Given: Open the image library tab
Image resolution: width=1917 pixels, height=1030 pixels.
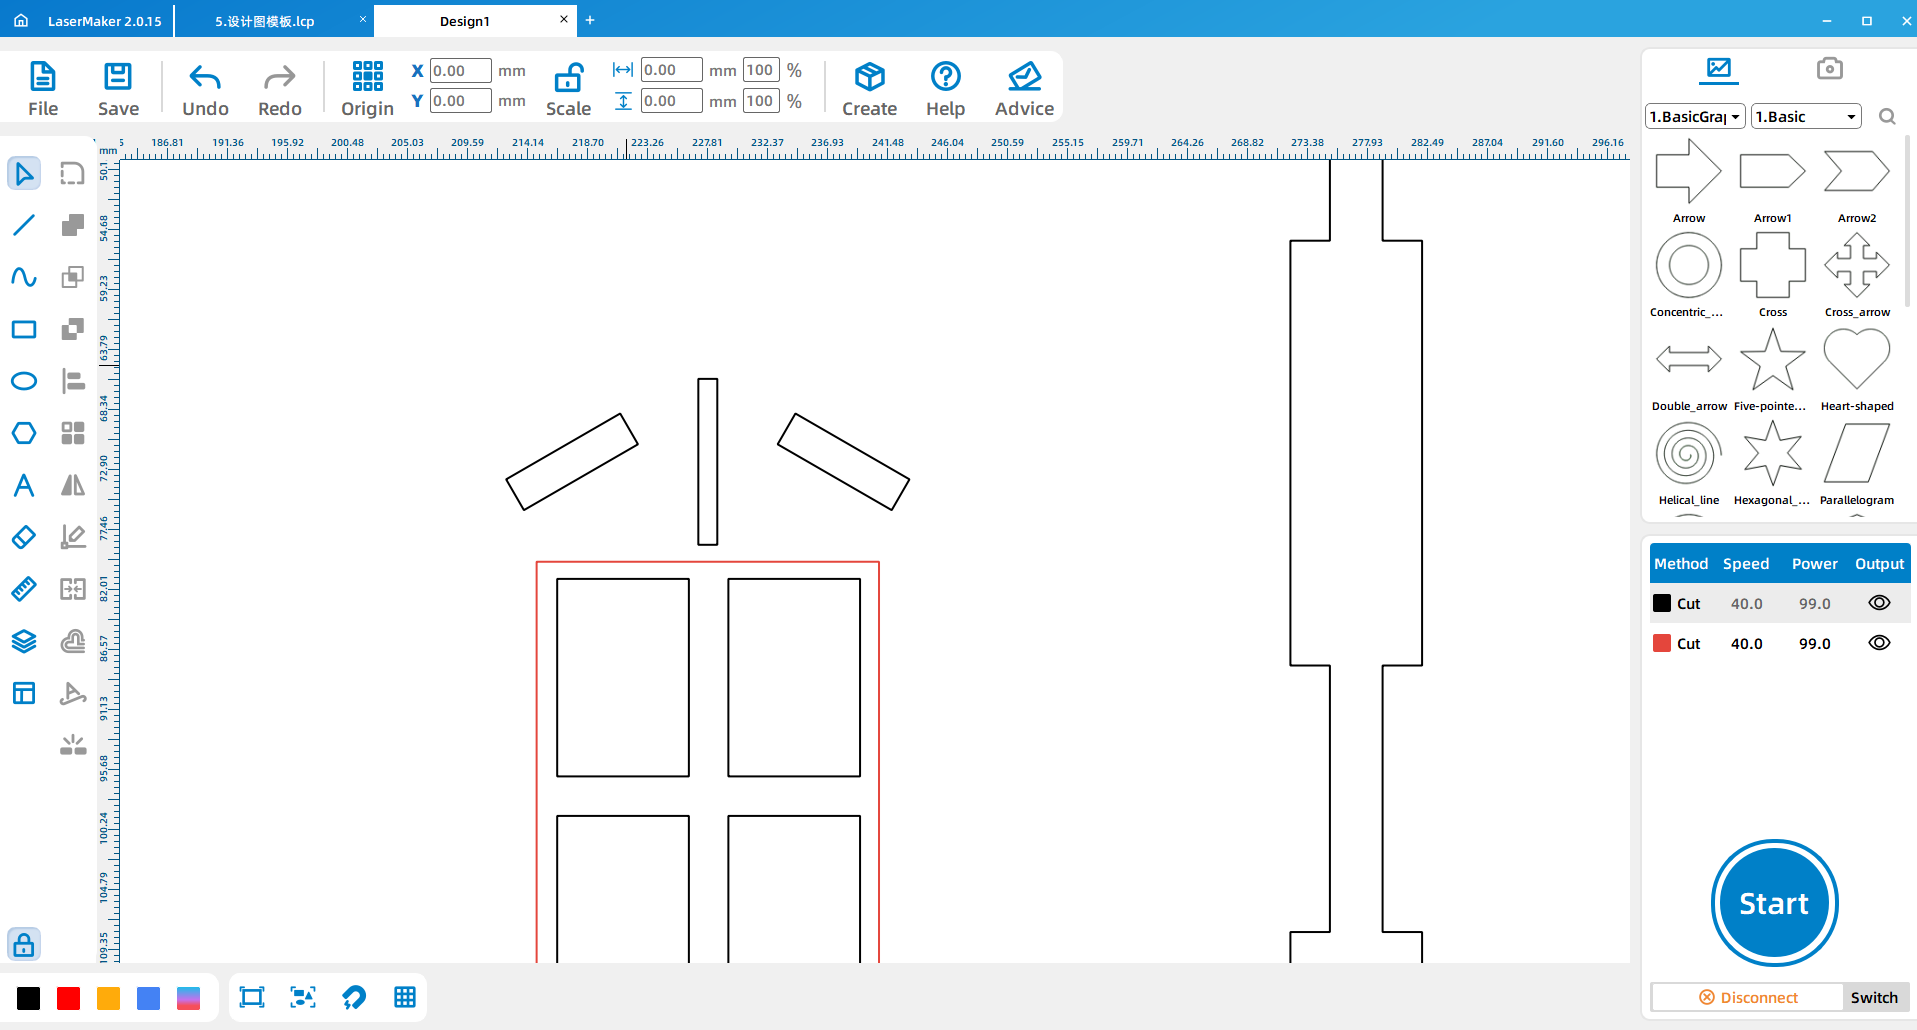Looking at the screenshot, I should pyautogui.click(x=1719, y=69).
